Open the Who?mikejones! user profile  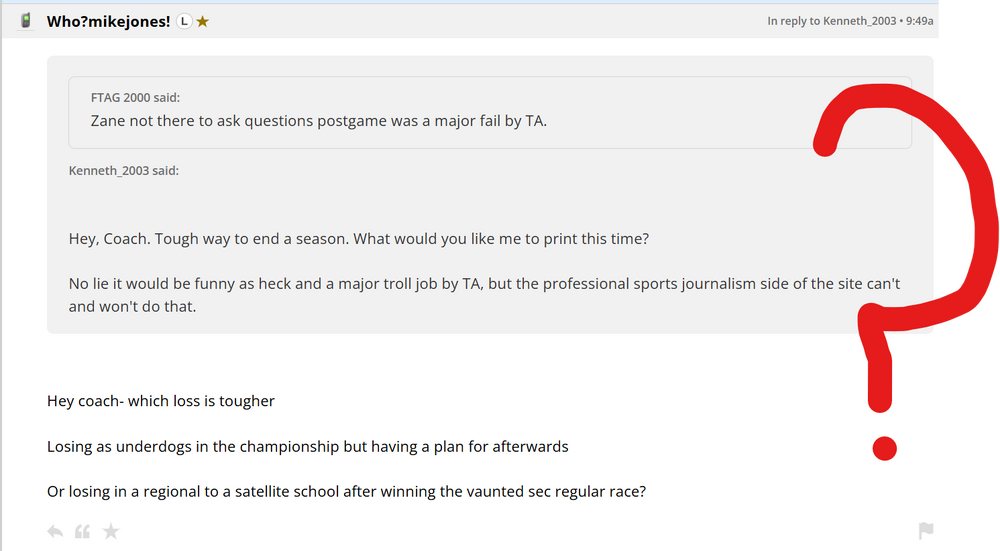(x=108, y=21)
